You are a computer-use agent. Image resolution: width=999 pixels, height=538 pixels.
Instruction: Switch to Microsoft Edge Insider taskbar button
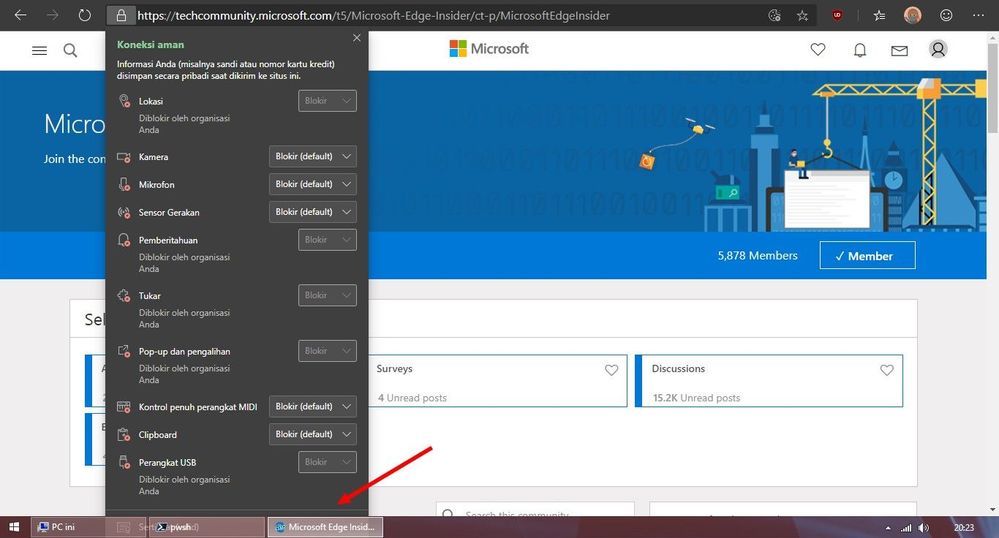(325, 527)
